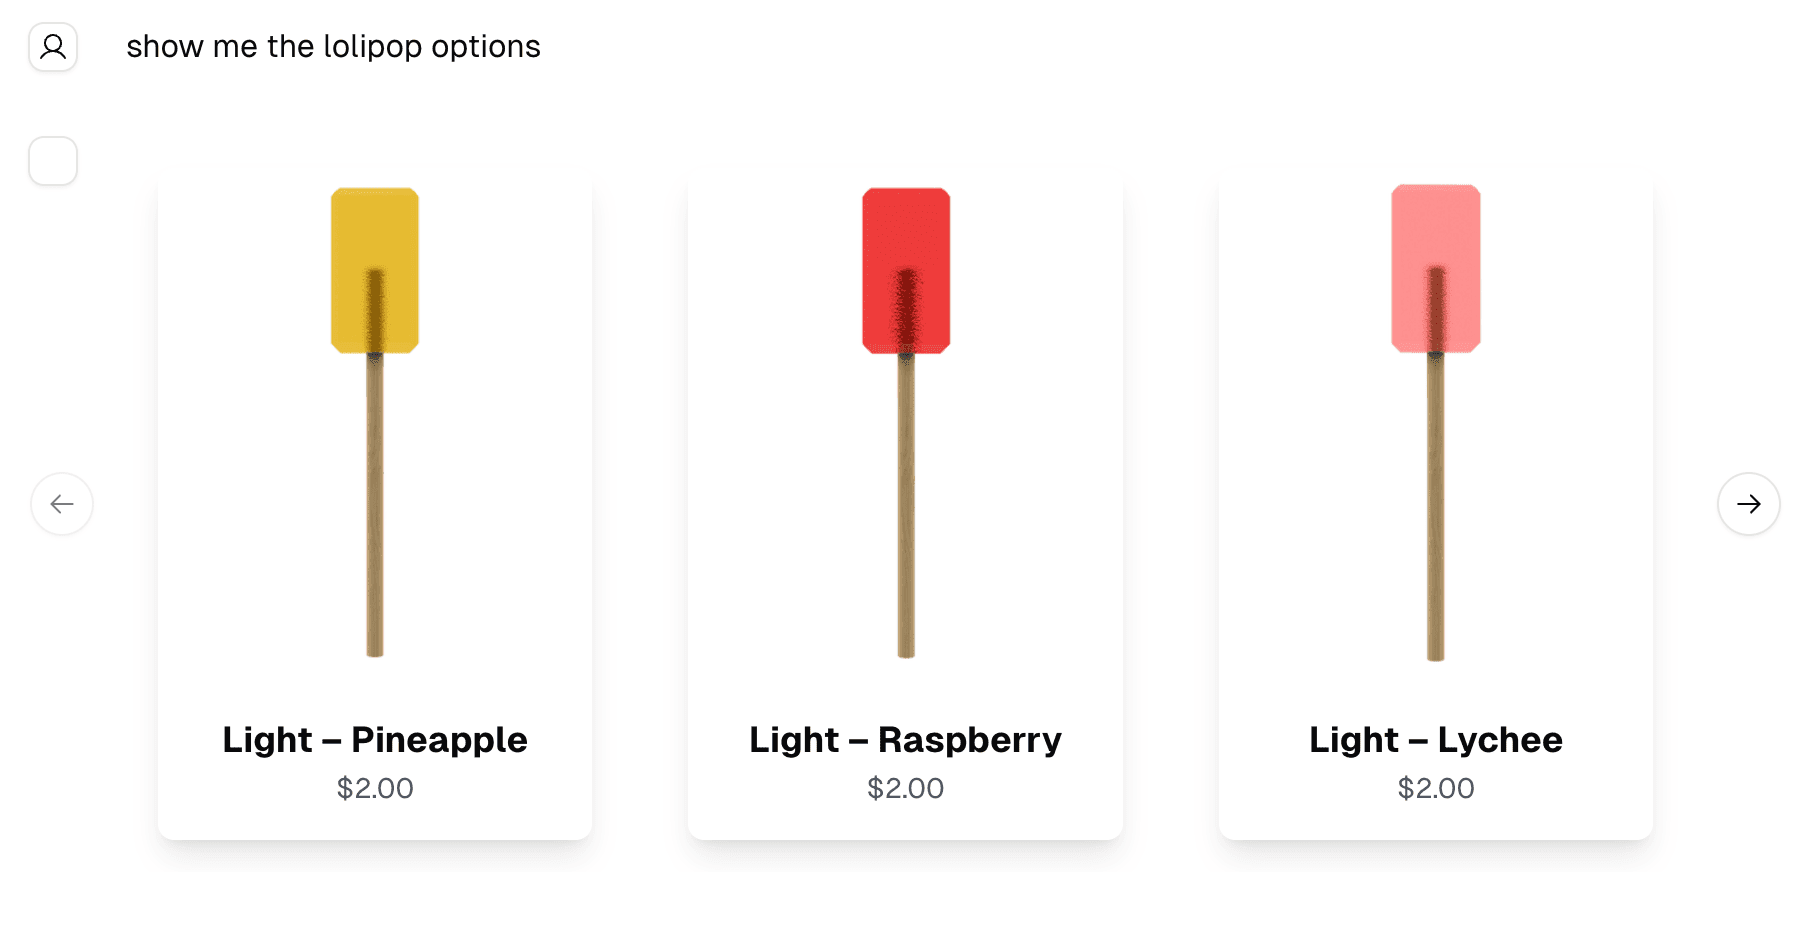
Task: Click the empty assistant avatar box
Action: [x=53, y=161]
